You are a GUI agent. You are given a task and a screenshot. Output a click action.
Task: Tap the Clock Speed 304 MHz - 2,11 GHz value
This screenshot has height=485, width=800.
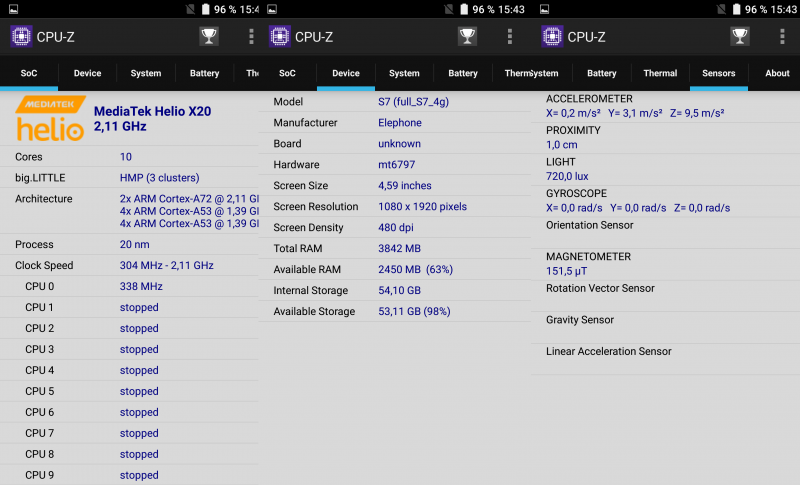(x=166, y=265)
